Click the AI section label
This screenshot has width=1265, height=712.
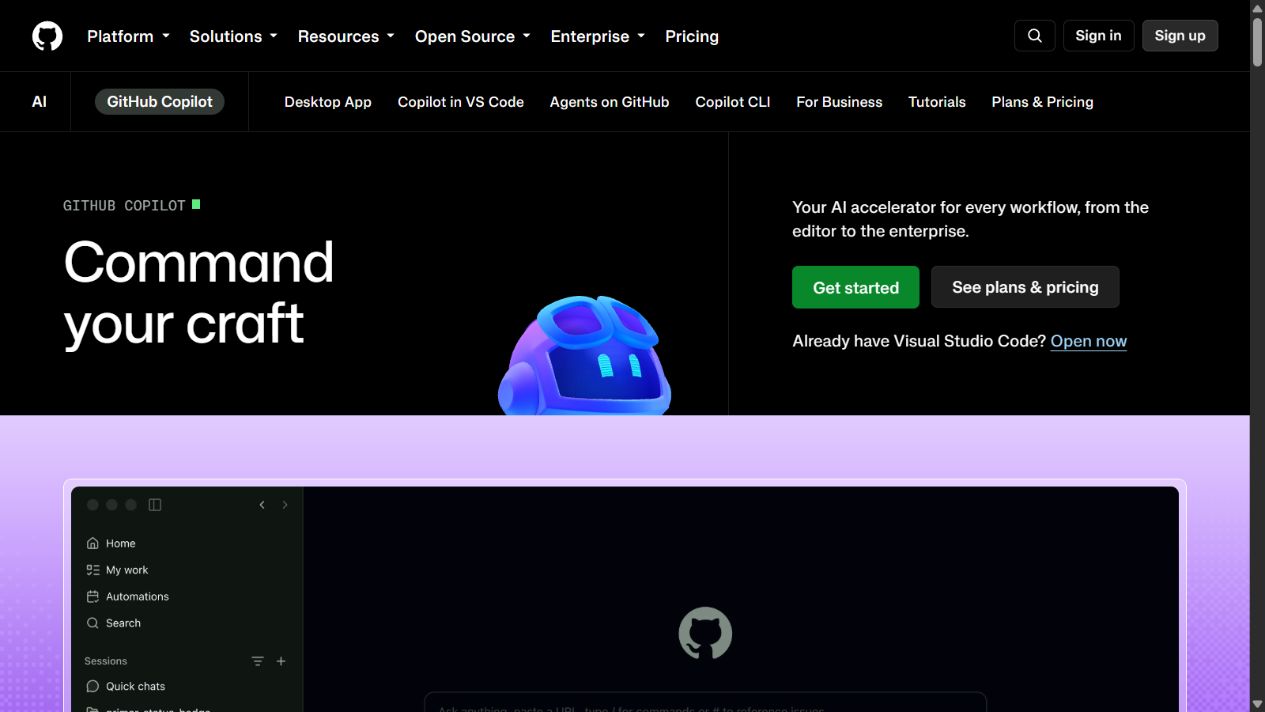pos(39,102)
